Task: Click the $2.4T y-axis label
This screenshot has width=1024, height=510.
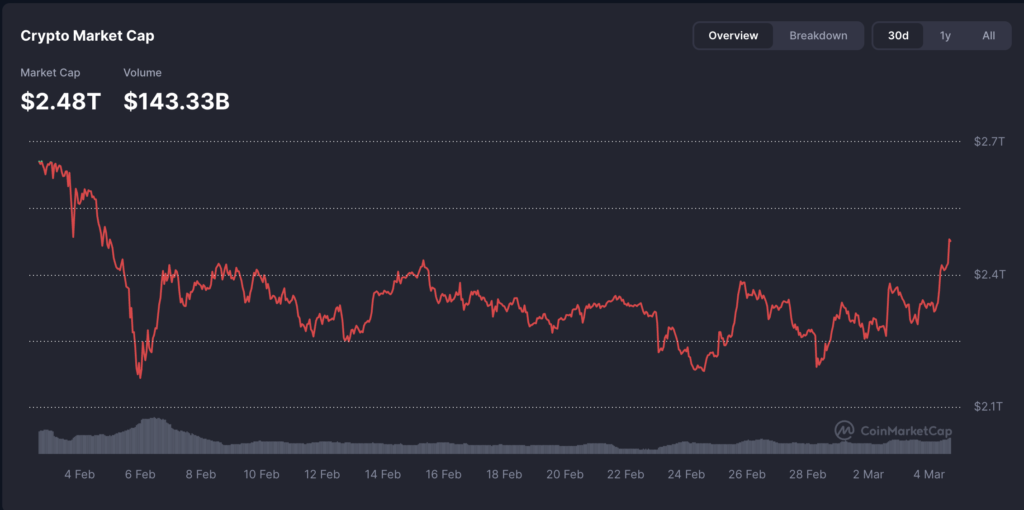Action: [988, 275]
